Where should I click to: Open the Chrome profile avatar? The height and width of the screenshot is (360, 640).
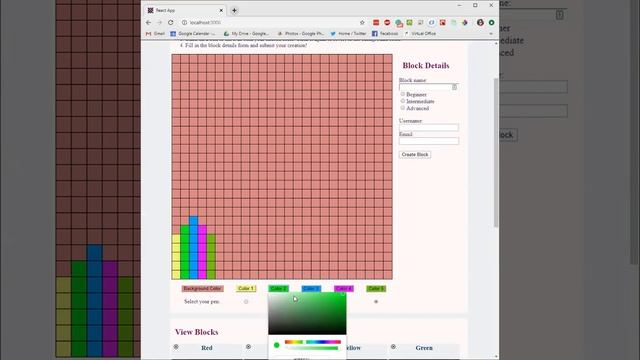coord(480,22)
